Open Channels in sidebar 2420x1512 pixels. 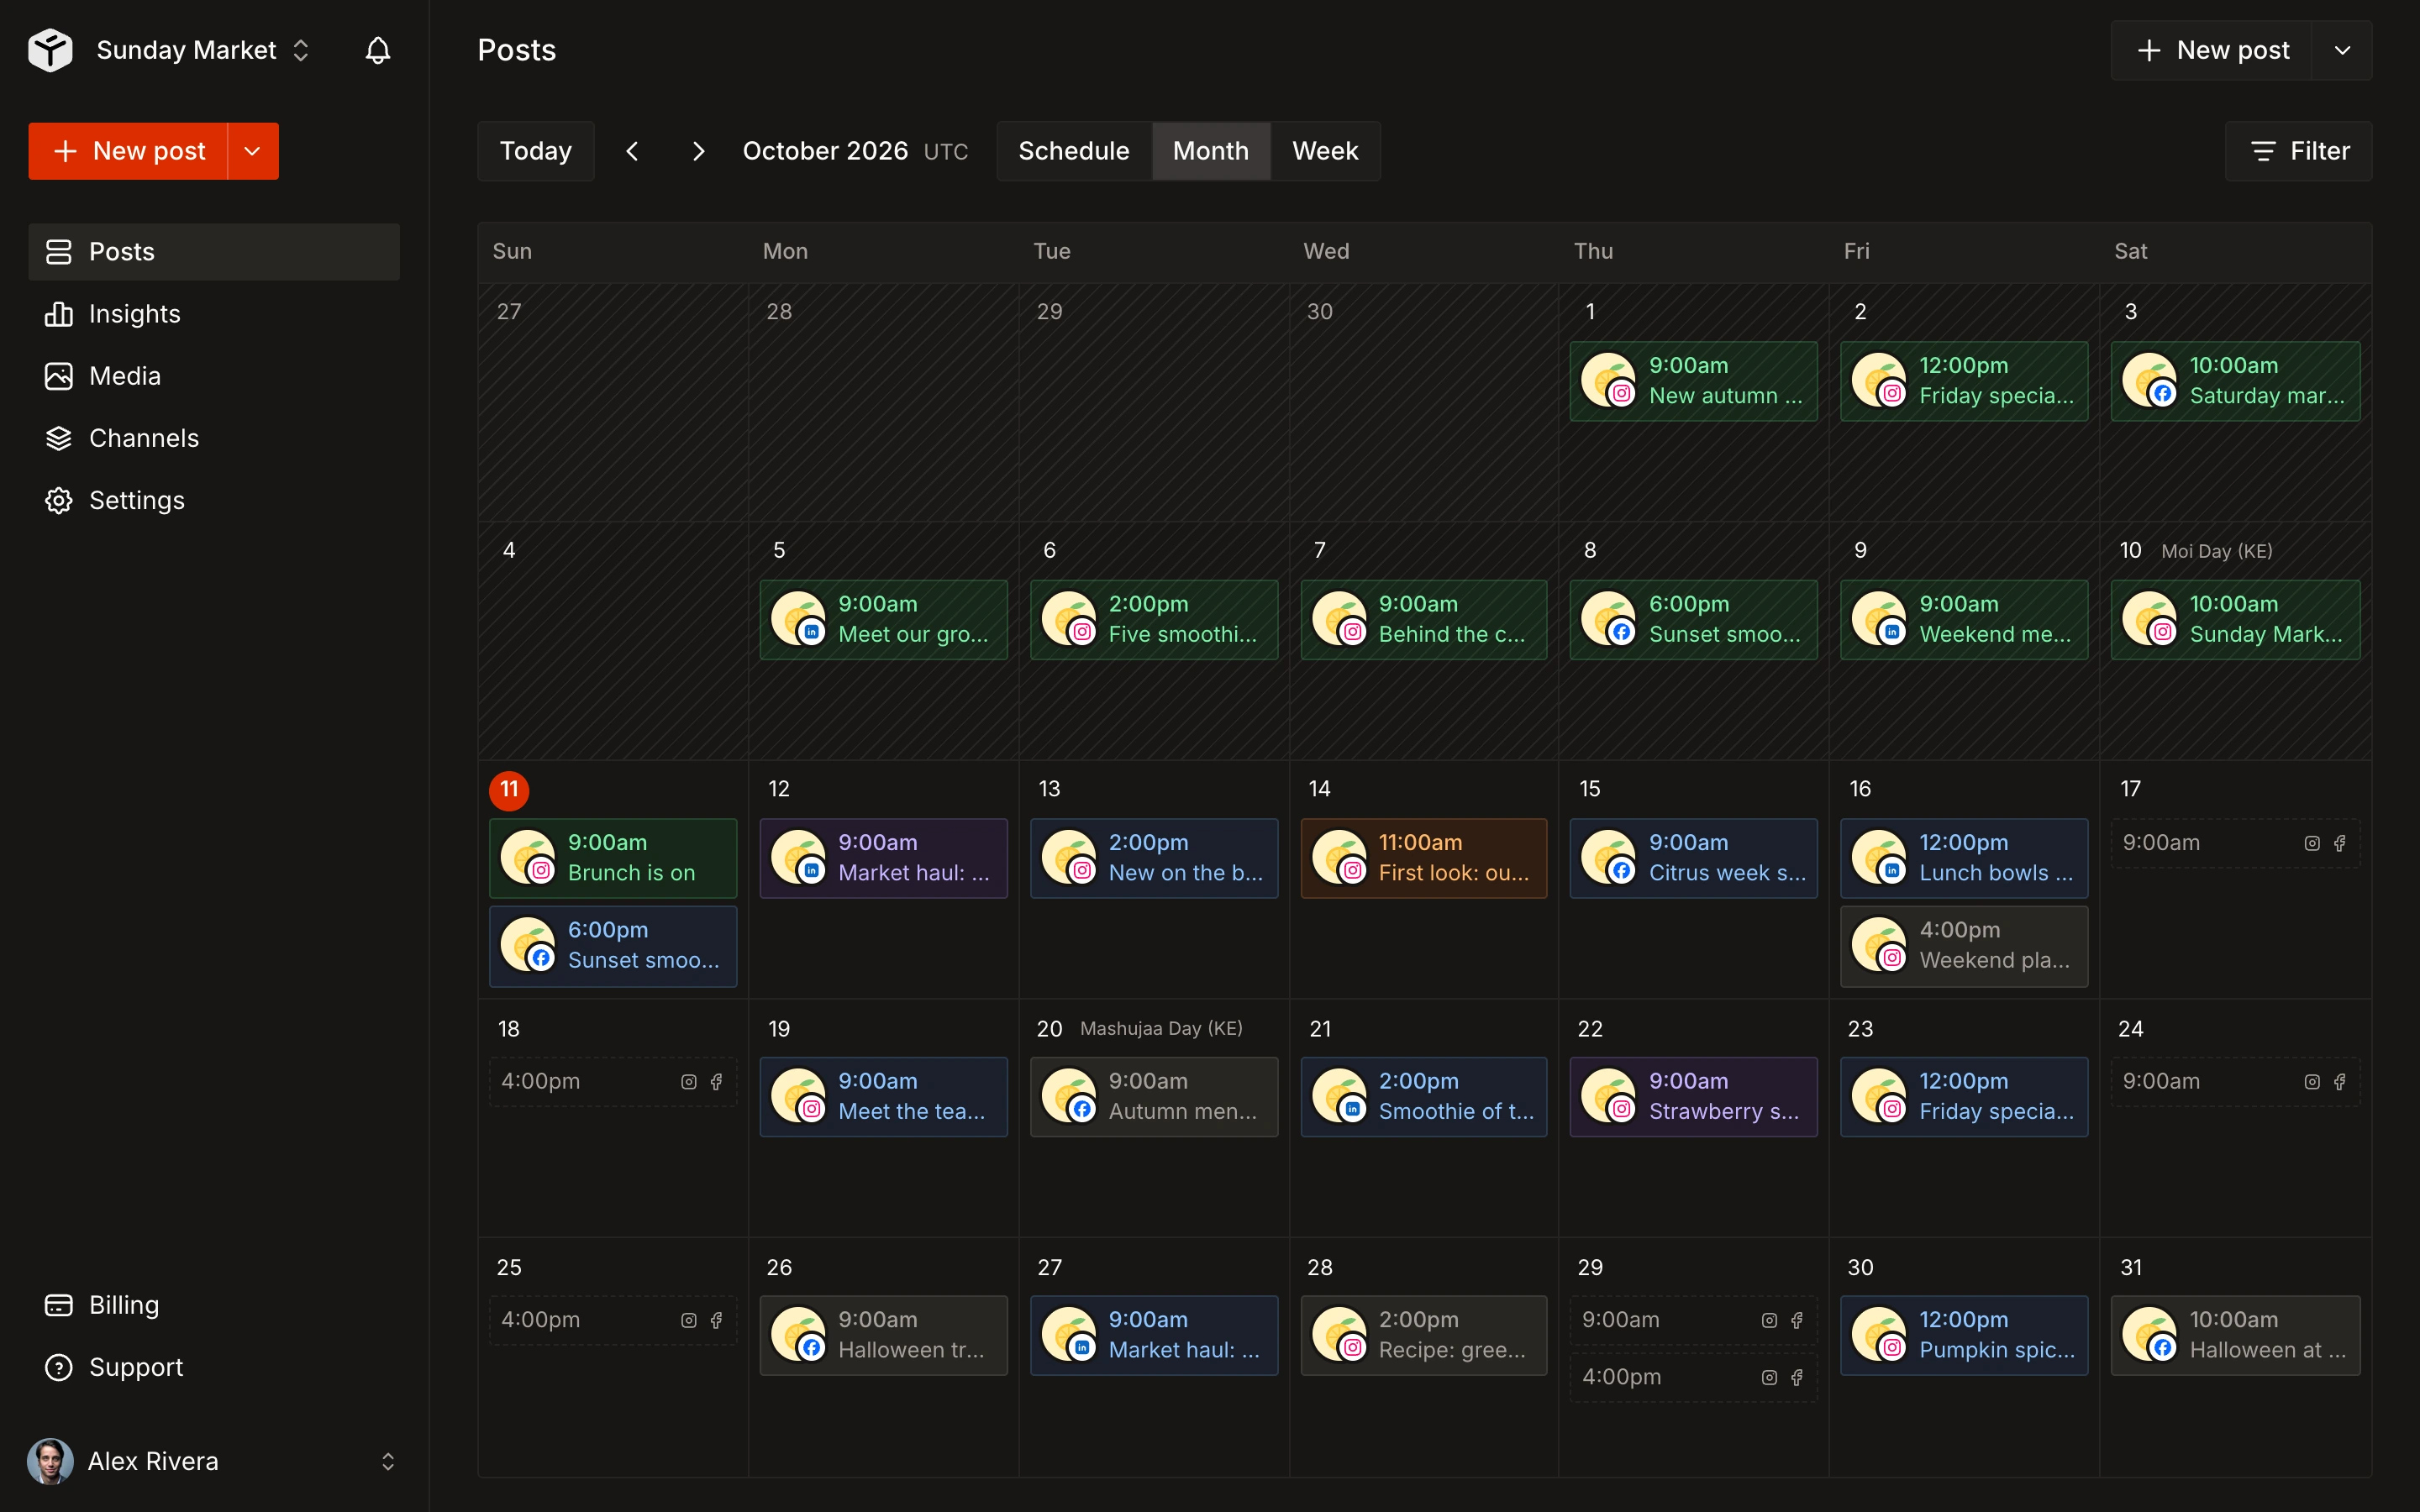(214, 438)
